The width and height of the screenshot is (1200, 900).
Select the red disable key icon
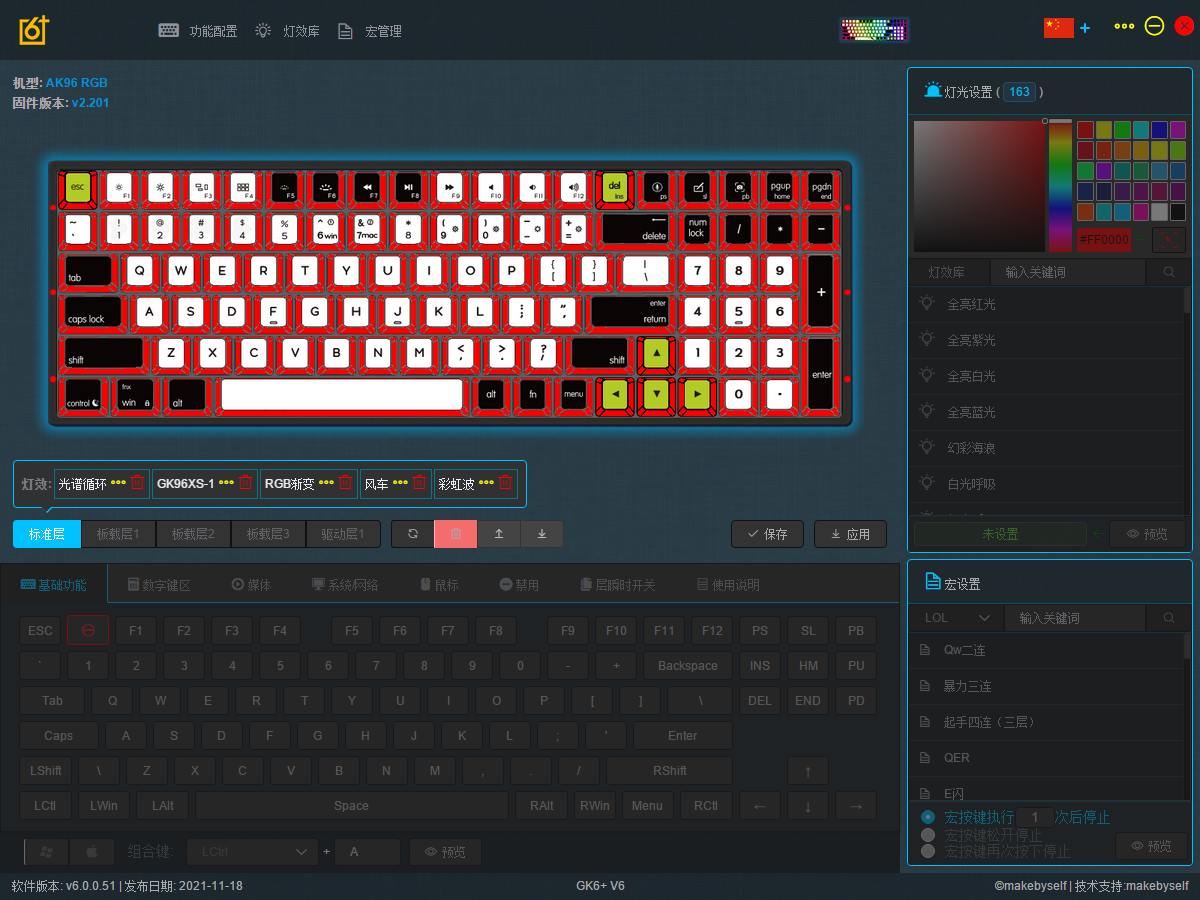[88, 631]
